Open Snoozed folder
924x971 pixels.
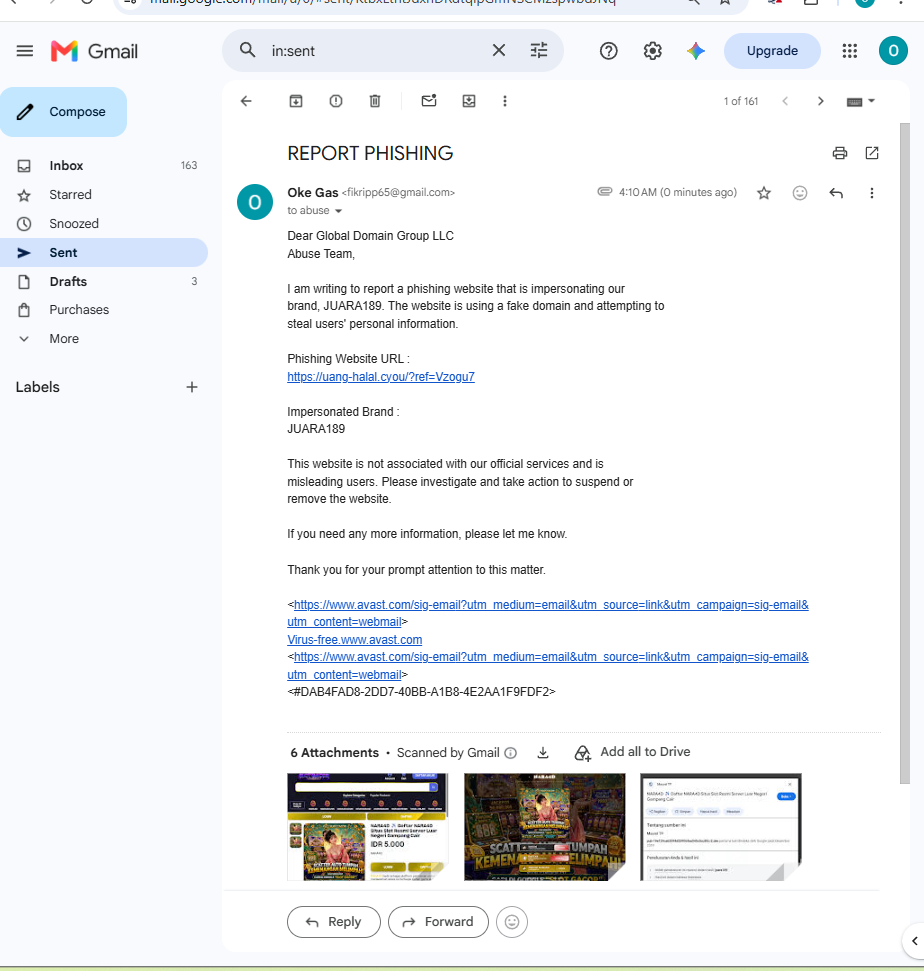click(x=104, y=224)
